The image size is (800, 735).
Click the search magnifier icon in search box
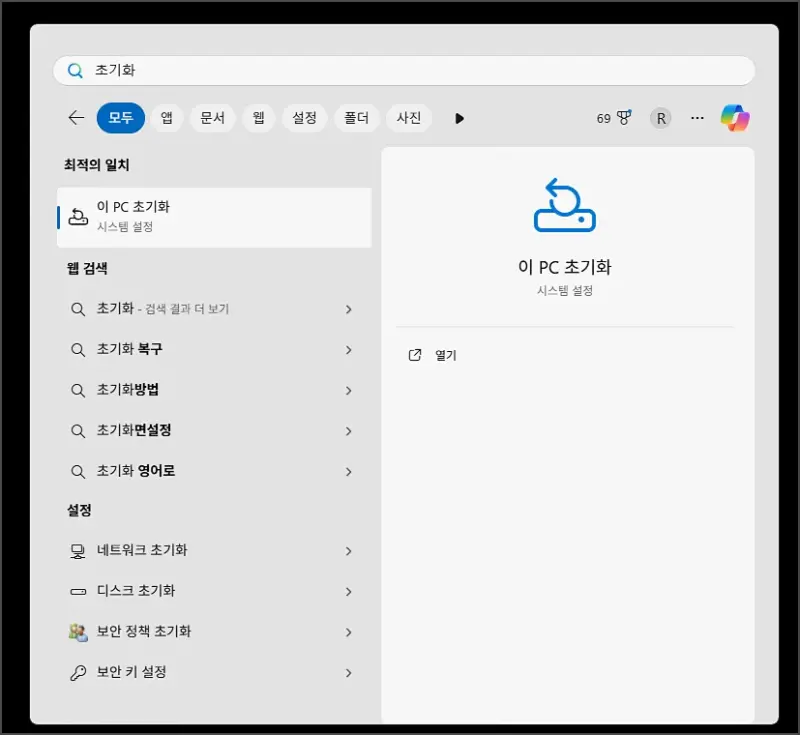click(x=75, y=70)
